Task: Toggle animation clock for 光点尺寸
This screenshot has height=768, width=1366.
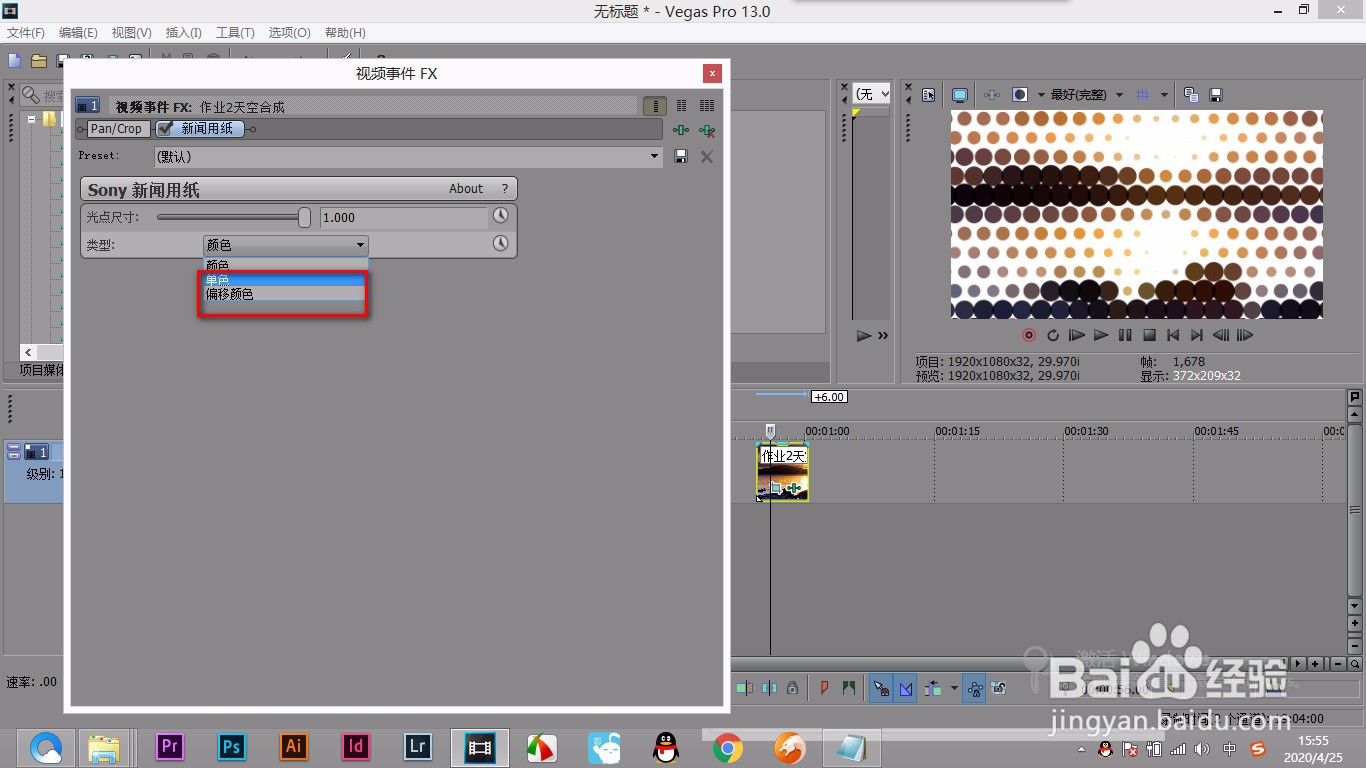Action: [500, 216]
